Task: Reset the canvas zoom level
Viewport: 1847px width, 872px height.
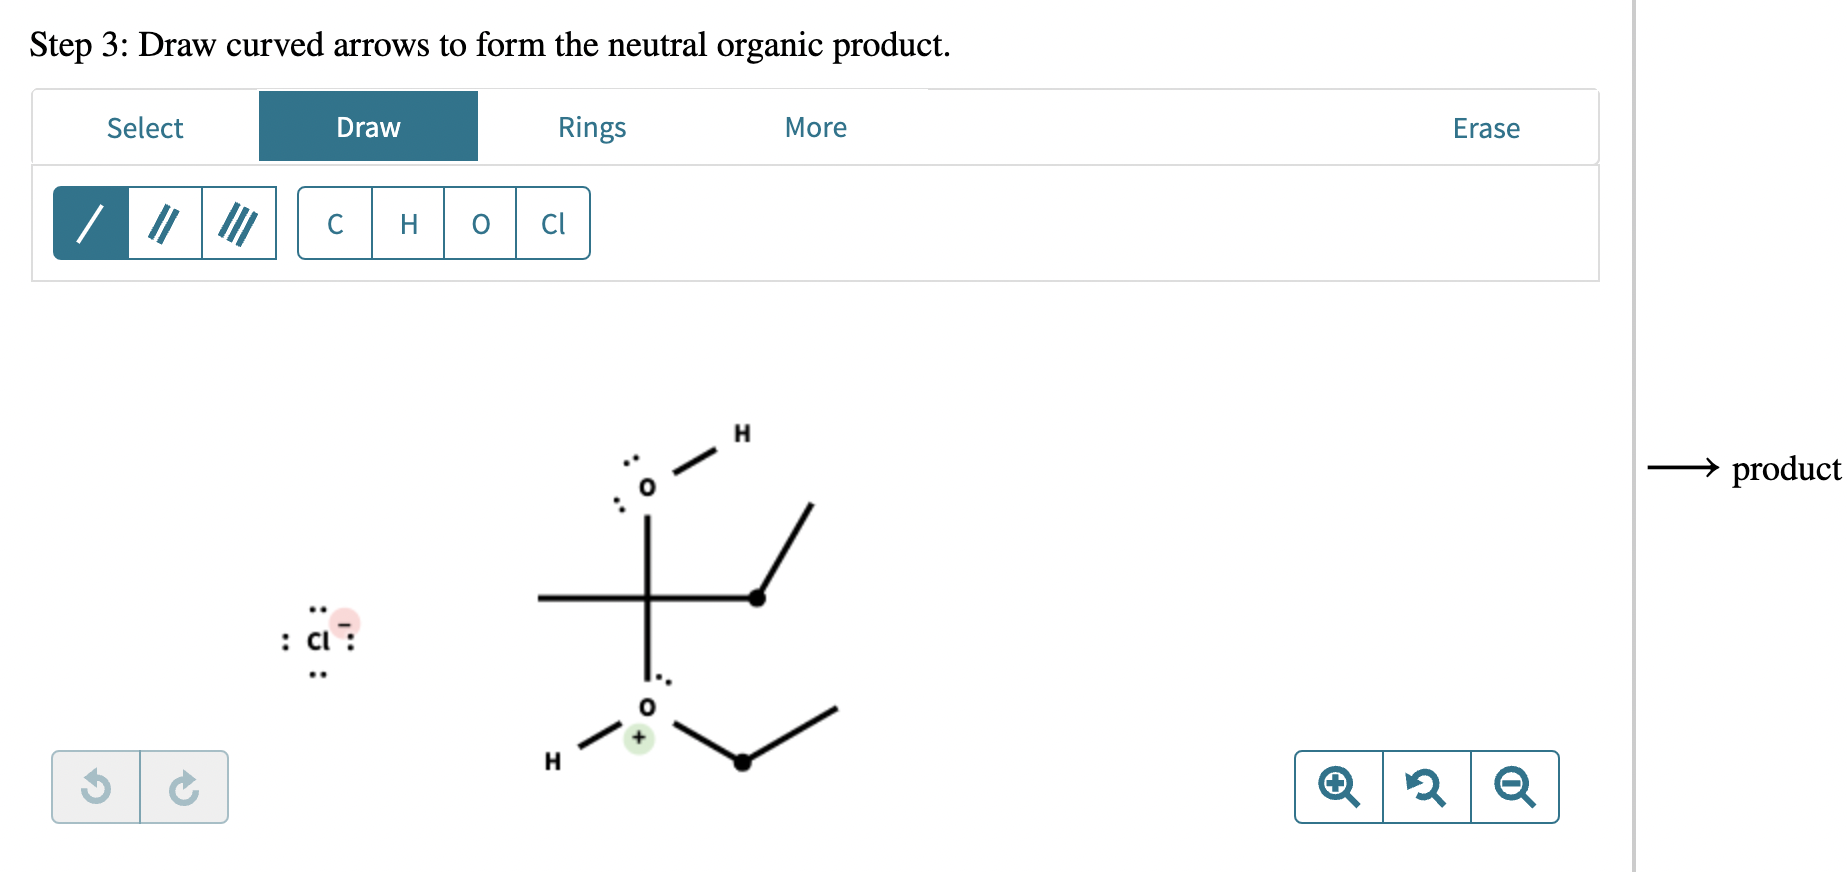Action: 1426,787
